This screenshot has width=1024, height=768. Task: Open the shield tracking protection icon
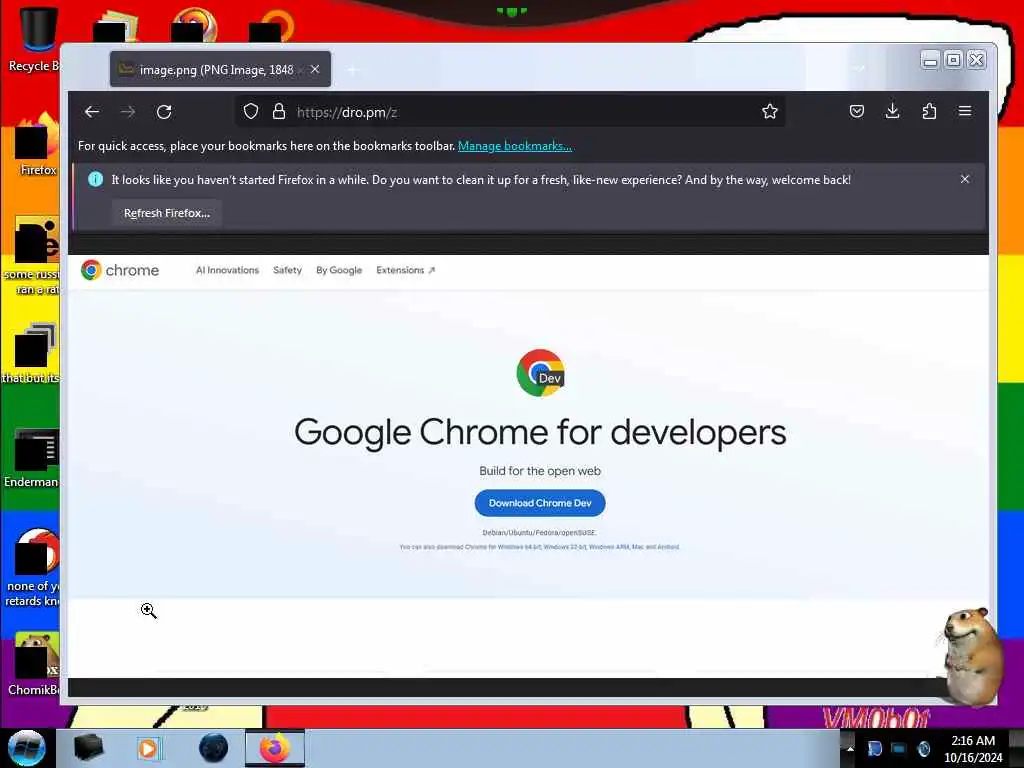251,112
